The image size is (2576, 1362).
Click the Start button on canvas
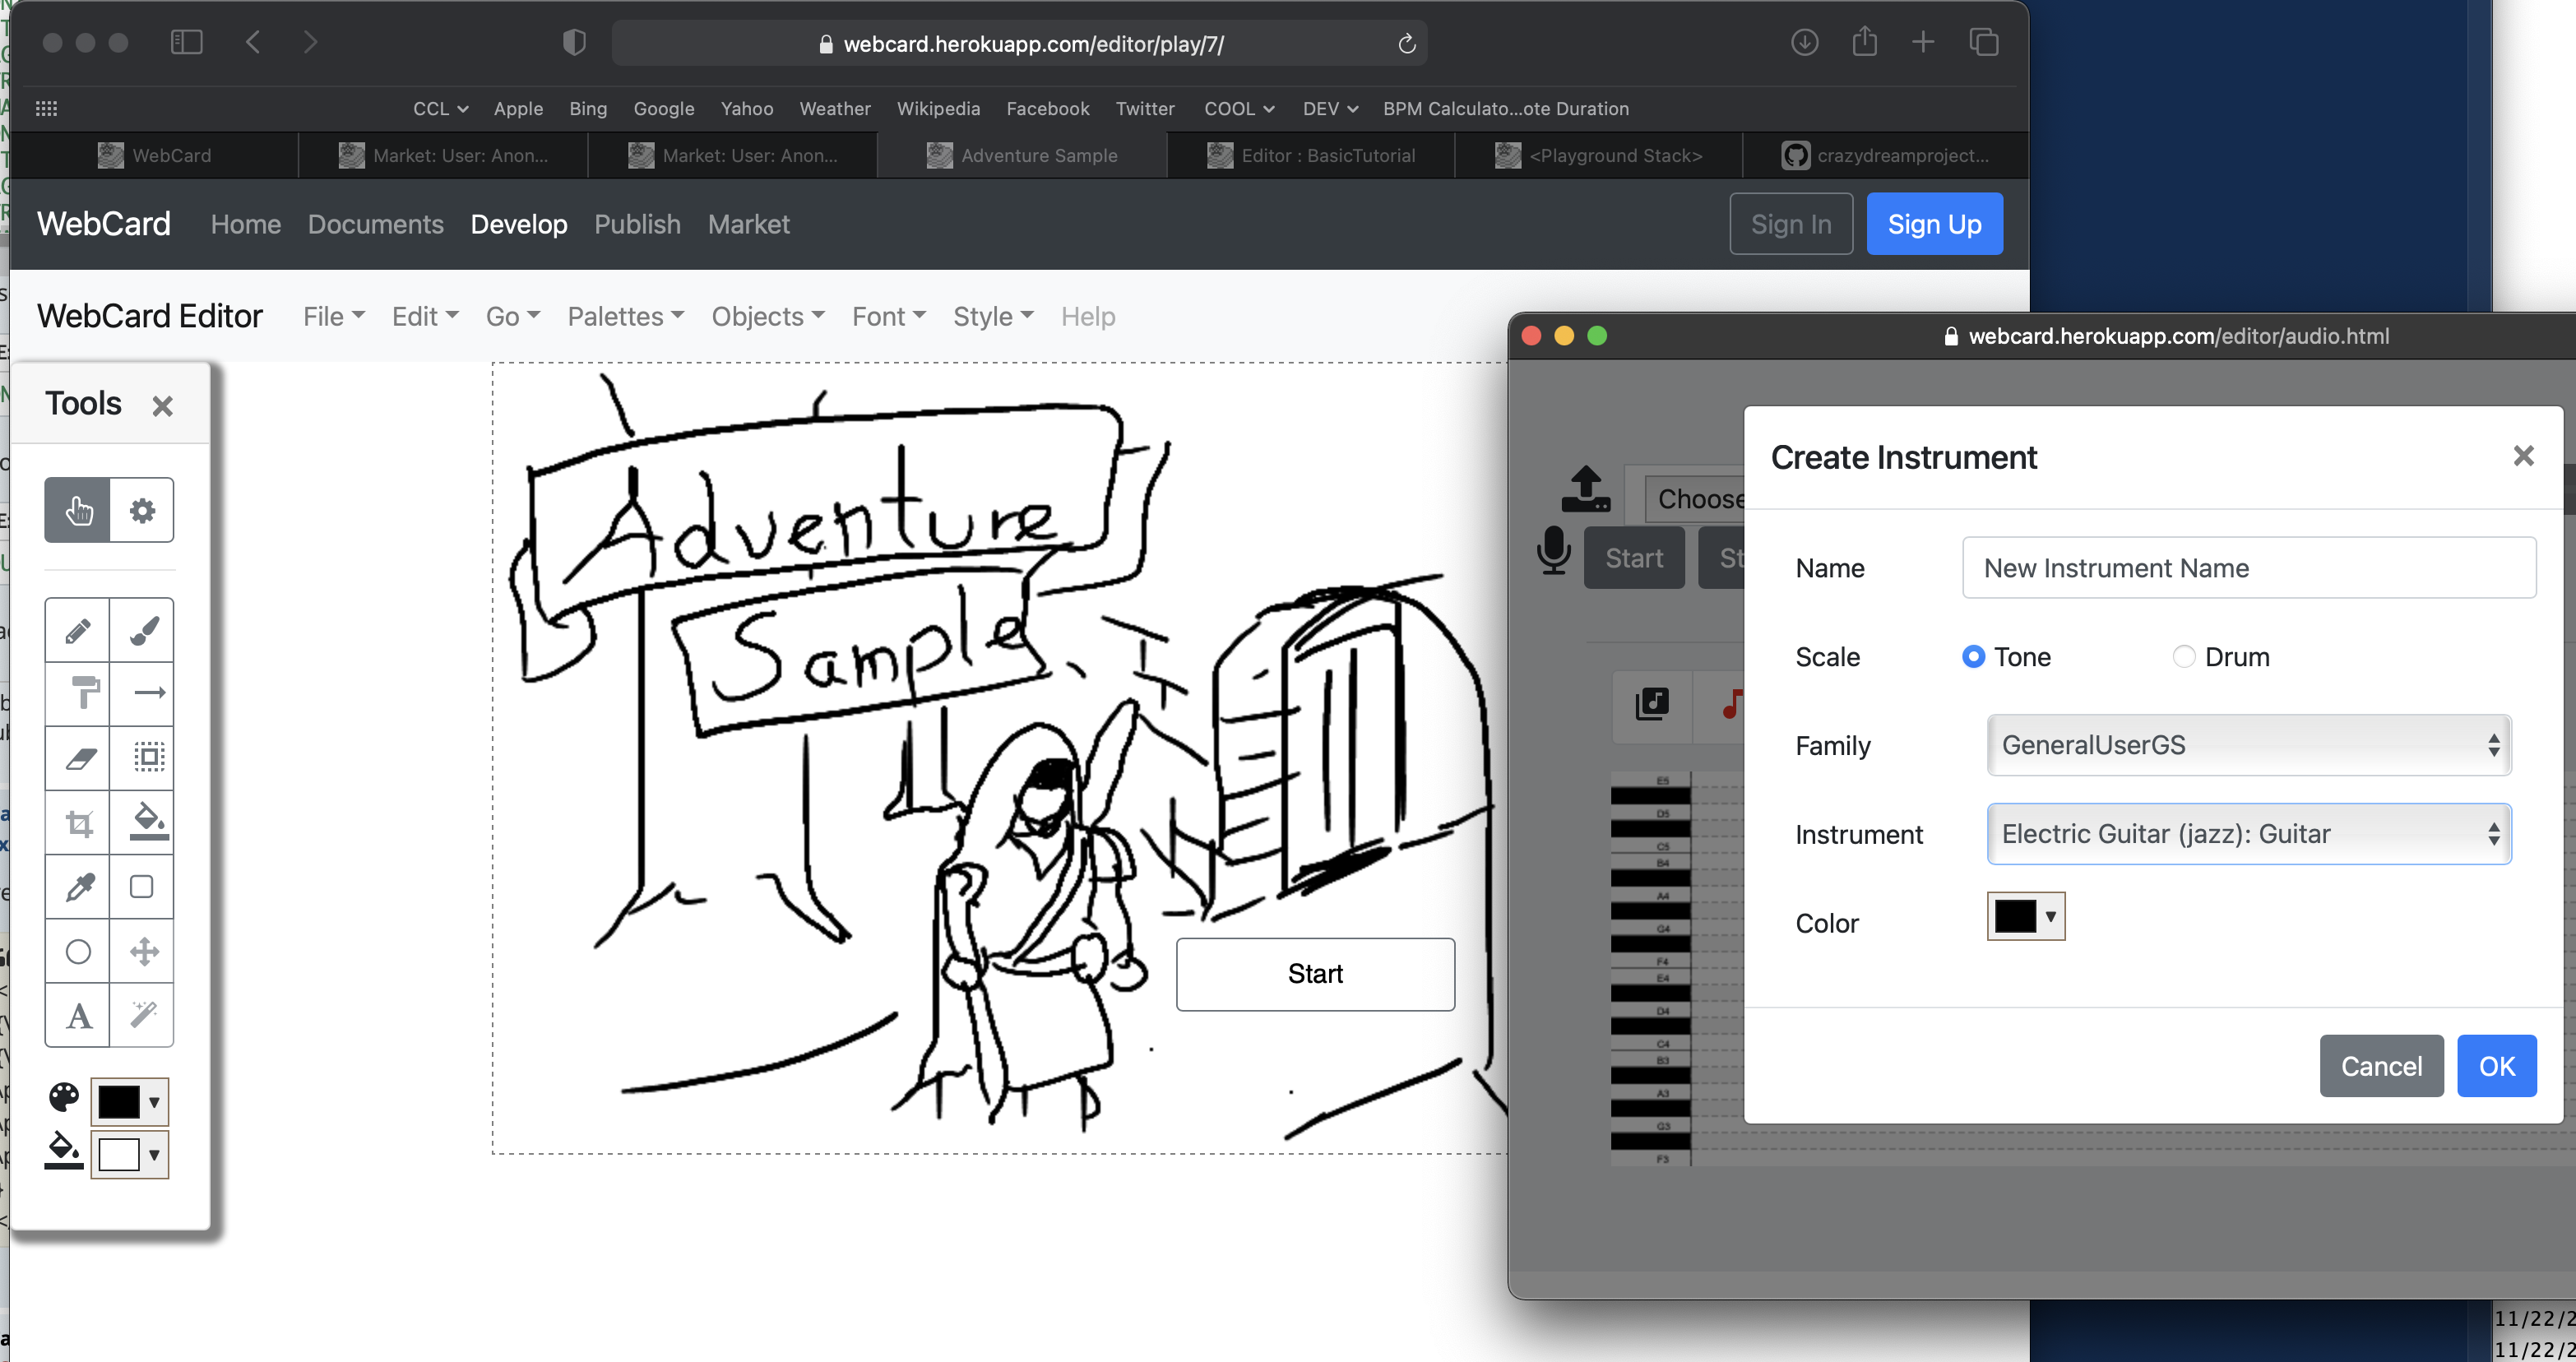(1313, 973)
